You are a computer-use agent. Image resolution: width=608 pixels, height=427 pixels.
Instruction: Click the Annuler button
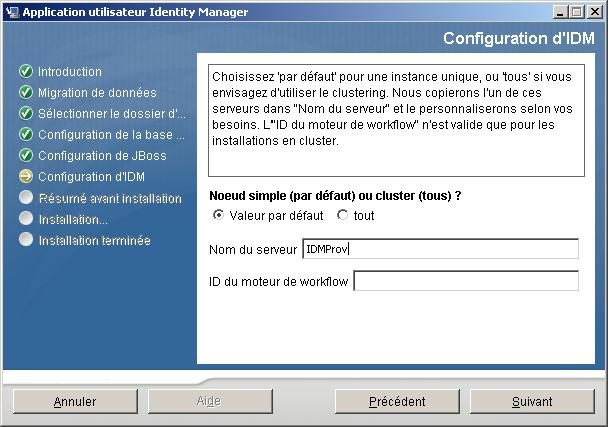click(75, 401)
